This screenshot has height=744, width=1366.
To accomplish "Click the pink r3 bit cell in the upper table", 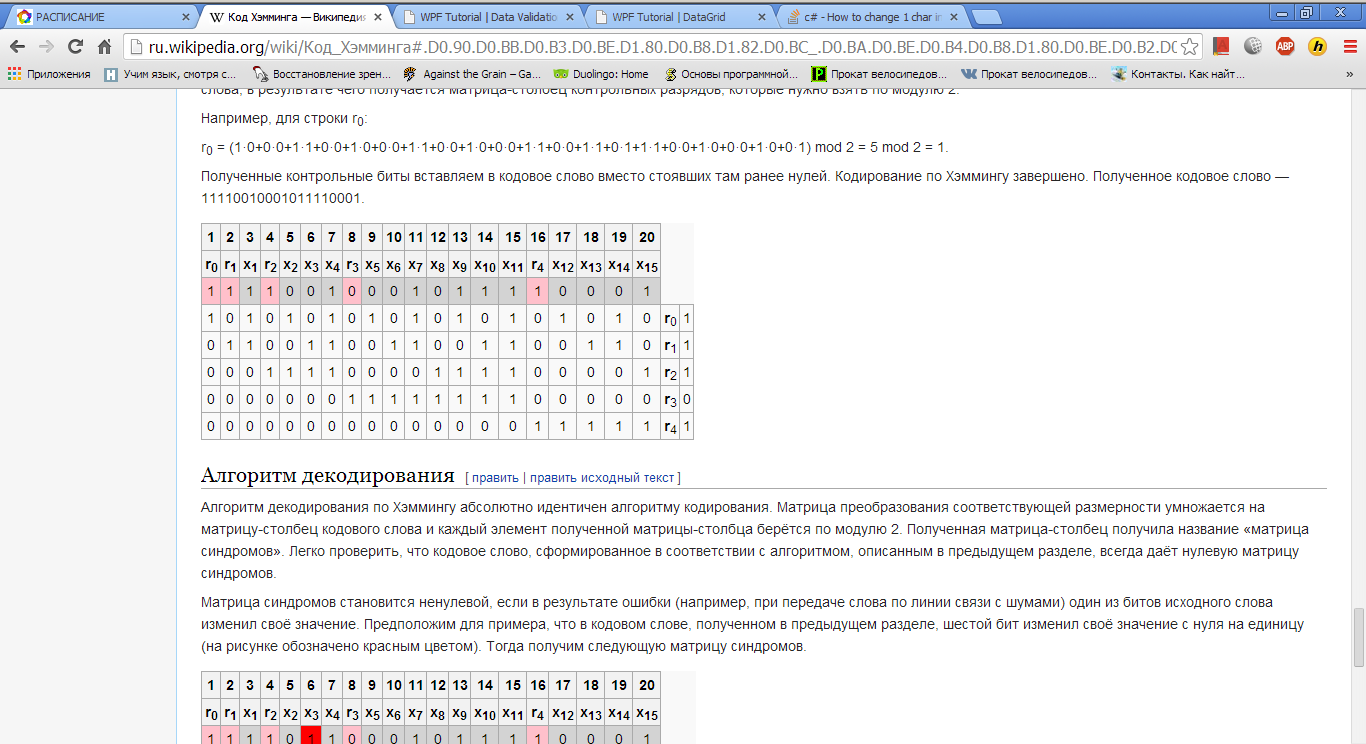I will pos(353,291).
